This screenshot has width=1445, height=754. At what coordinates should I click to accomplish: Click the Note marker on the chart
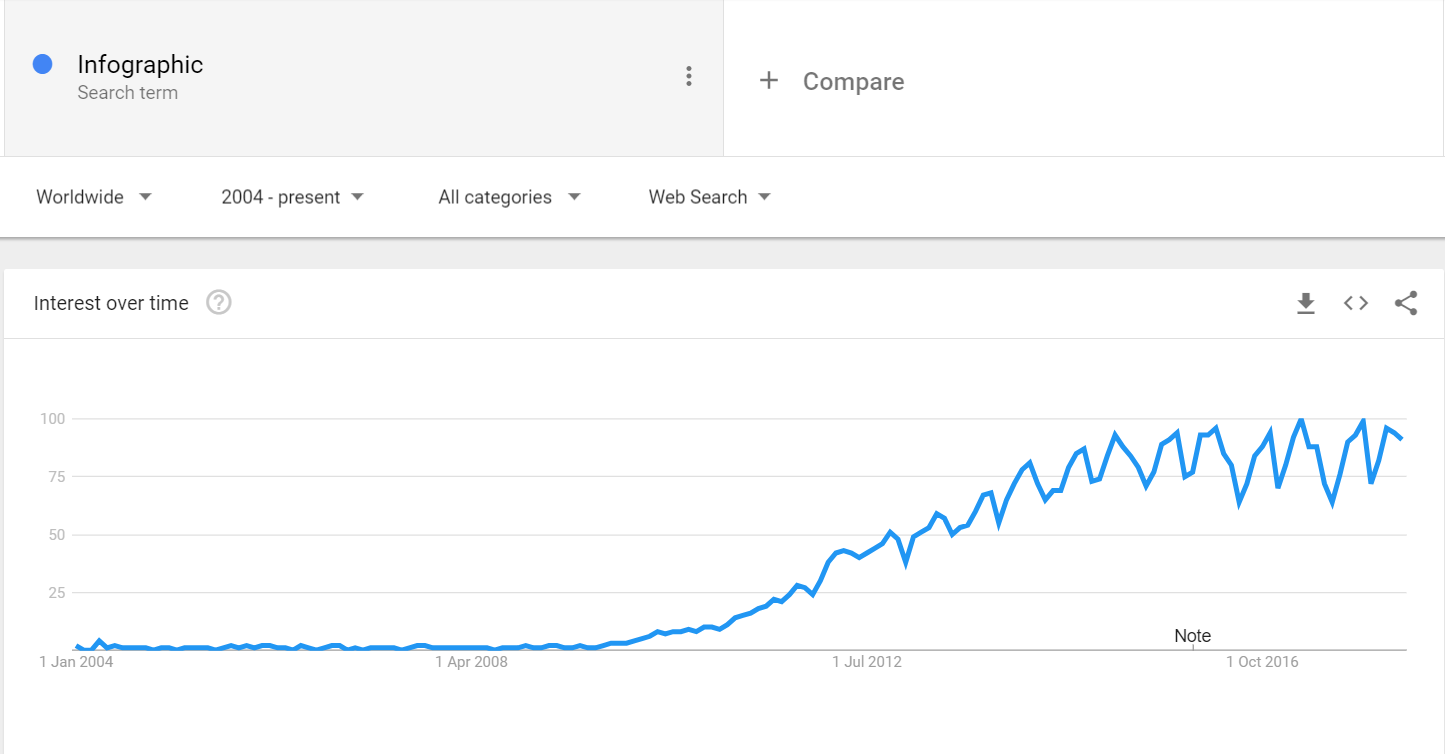click(1192, 636)
